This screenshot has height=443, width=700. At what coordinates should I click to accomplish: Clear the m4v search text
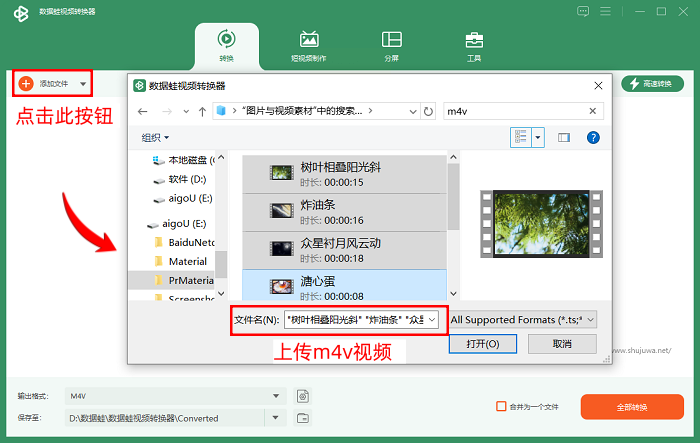point(592,111)
